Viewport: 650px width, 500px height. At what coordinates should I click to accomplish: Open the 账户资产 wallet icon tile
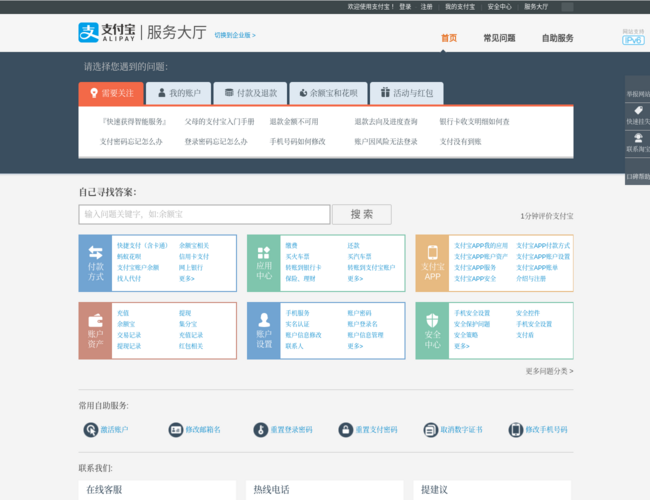[95, 331]
